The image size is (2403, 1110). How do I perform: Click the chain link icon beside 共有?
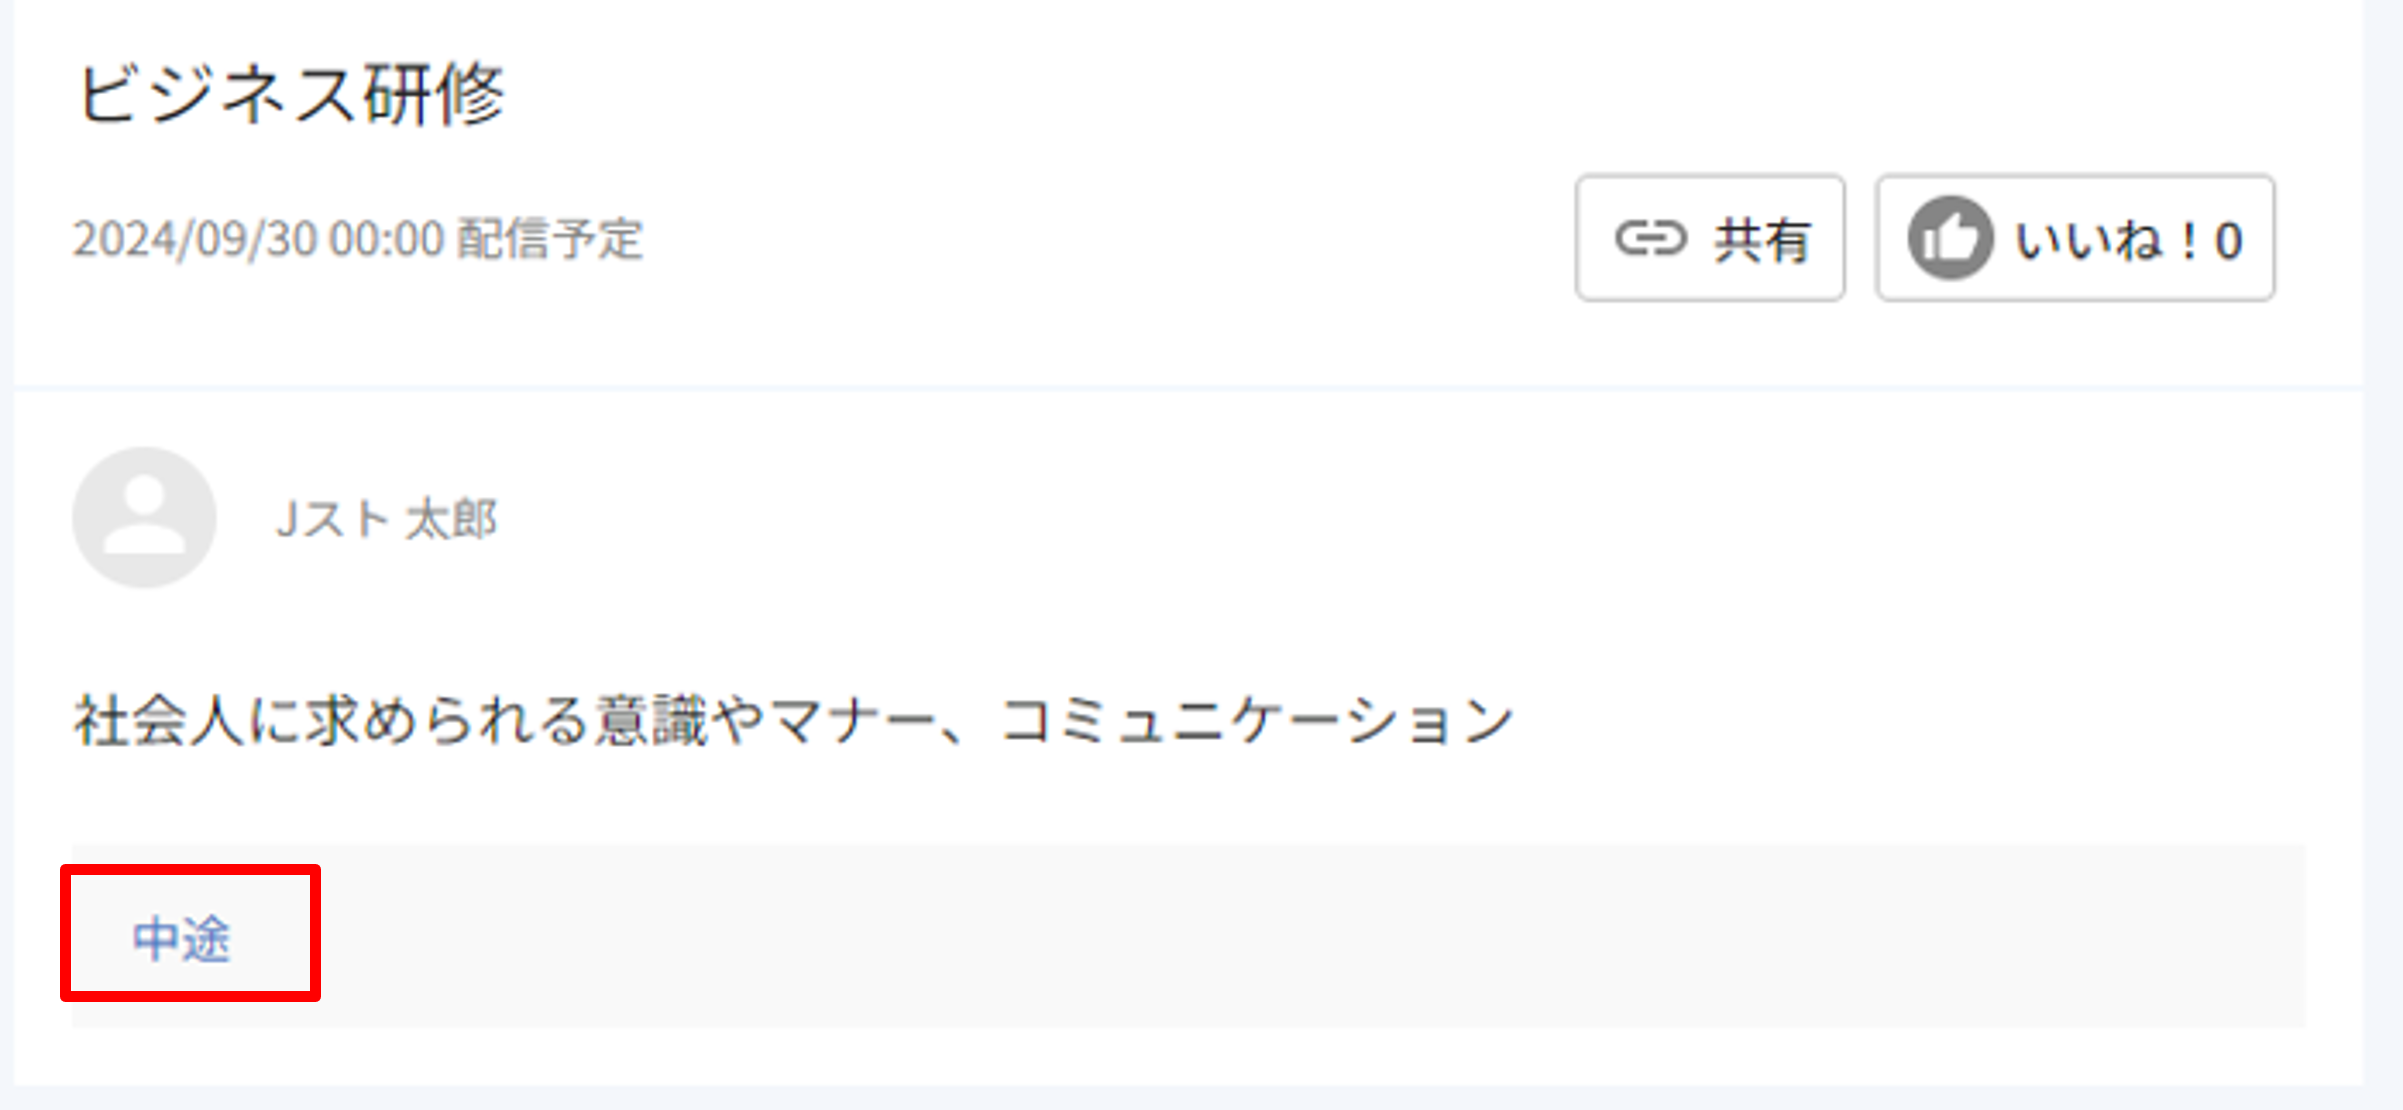(x=1651, y=238)
